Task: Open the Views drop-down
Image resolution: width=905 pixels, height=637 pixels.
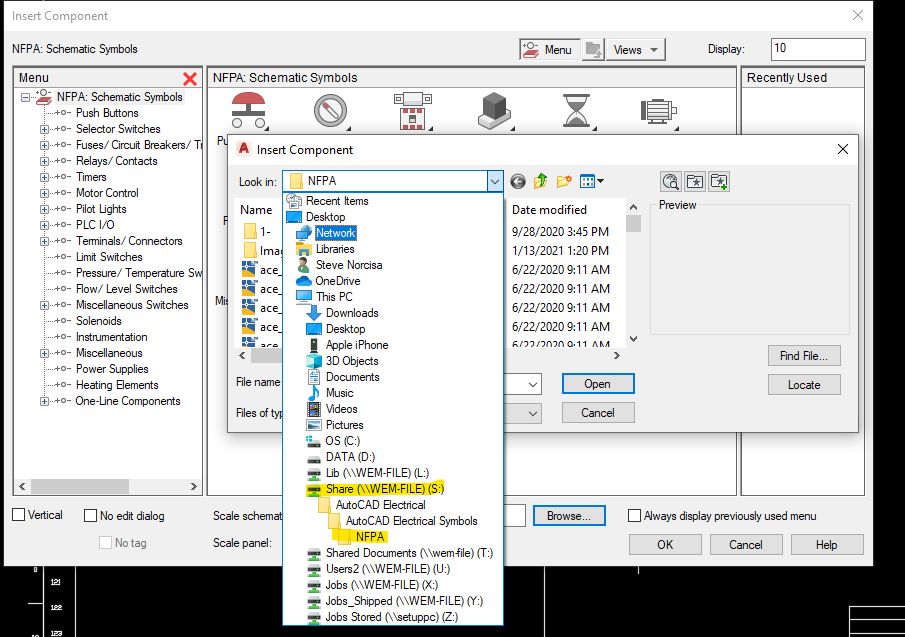Action: [x=635, y=48]
